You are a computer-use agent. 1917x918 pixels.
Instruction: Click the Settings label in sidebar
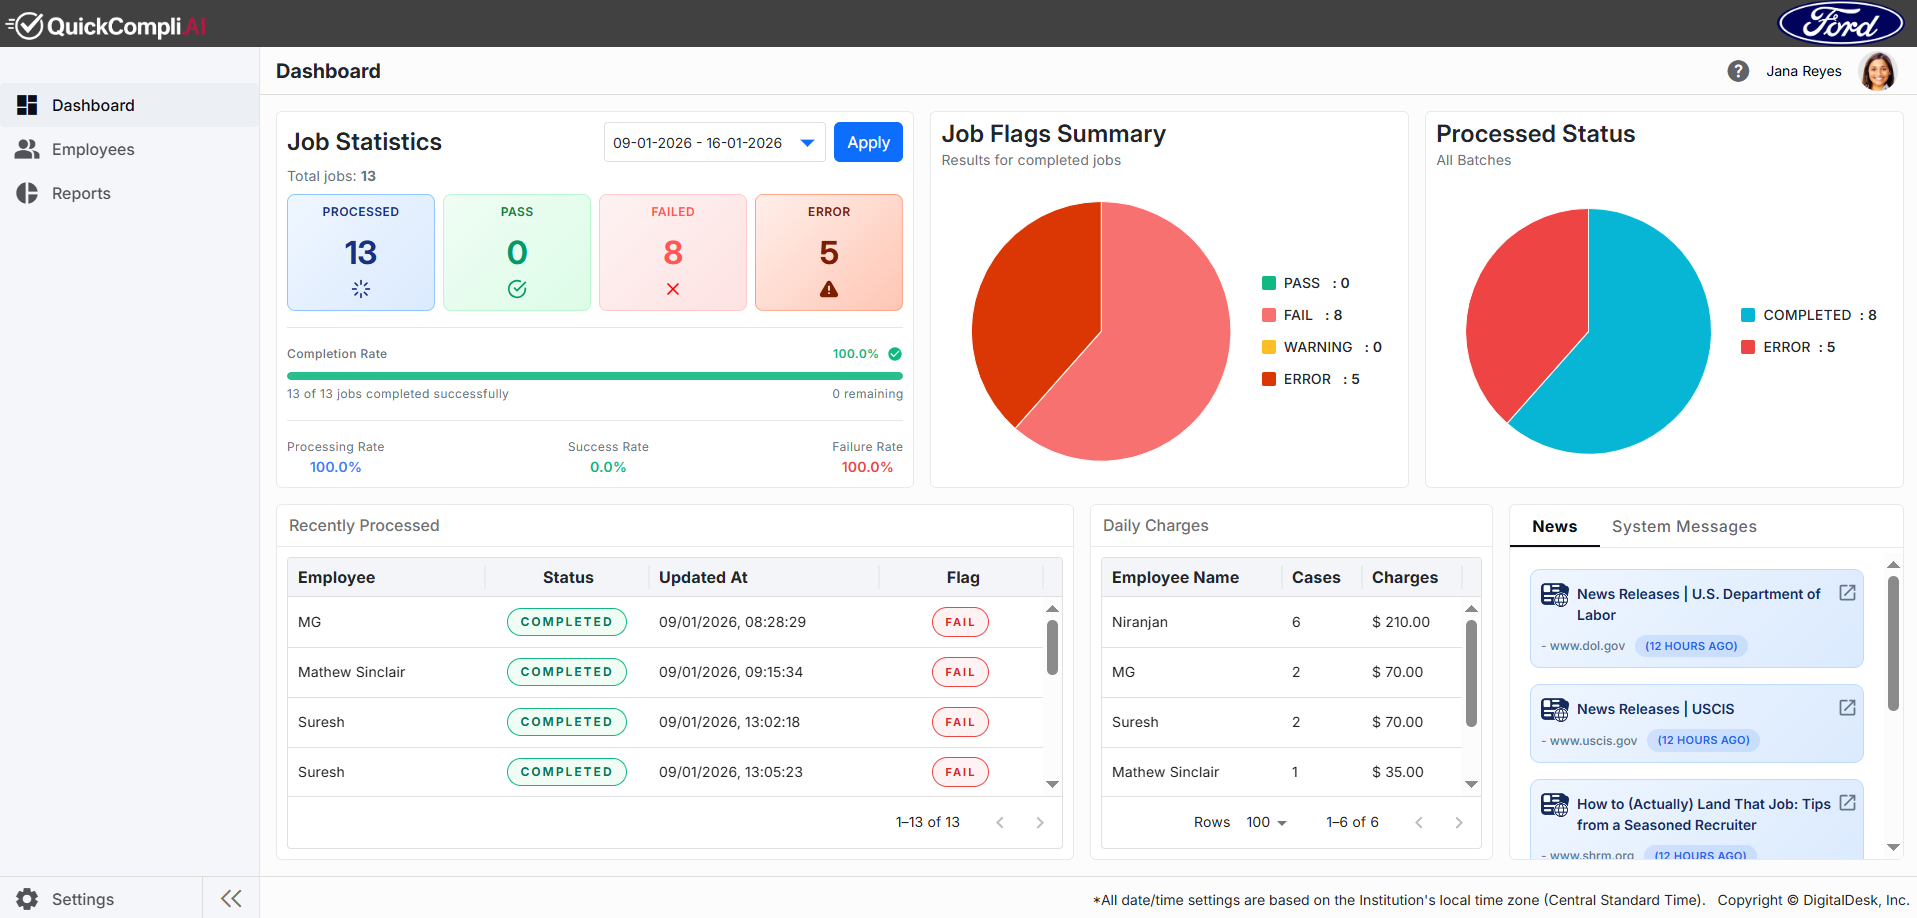click(83, 899)
